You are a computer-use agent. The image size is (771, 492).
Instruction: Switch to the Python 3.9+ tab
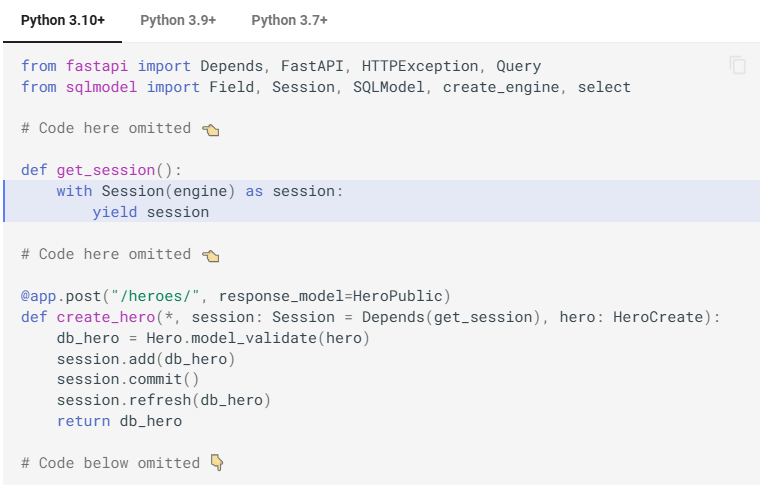tap(178, 20)
